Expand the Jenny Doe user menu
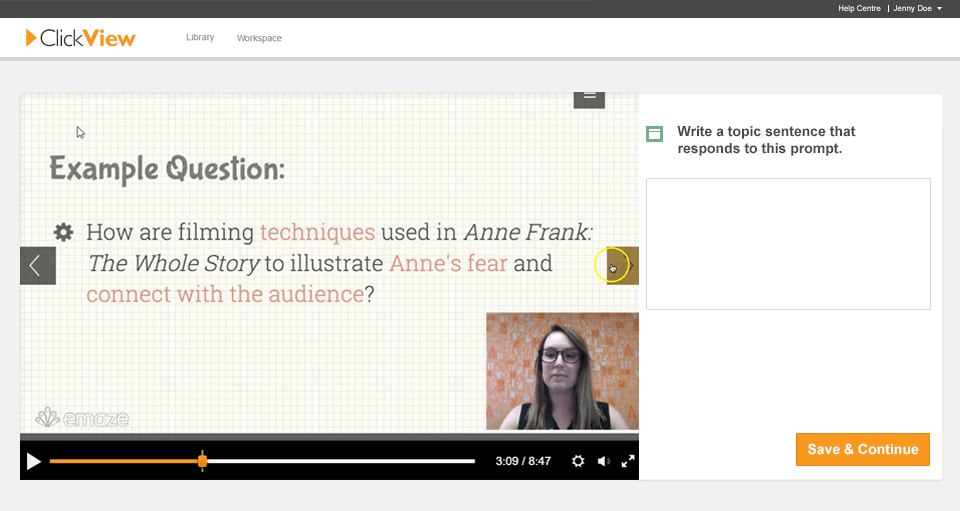This screenshot has width=960, height=511. (x=916, y=8)
